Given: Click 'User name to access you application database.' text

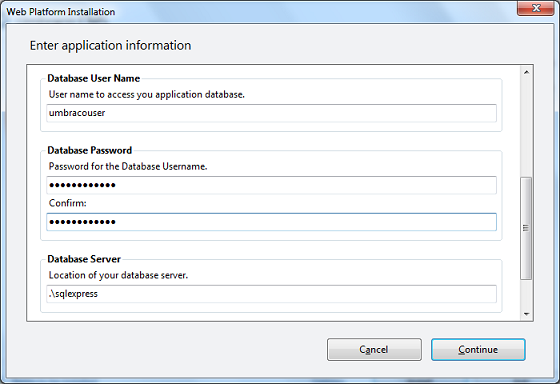Looking at the screenshot, I should (x=146, y=95).
